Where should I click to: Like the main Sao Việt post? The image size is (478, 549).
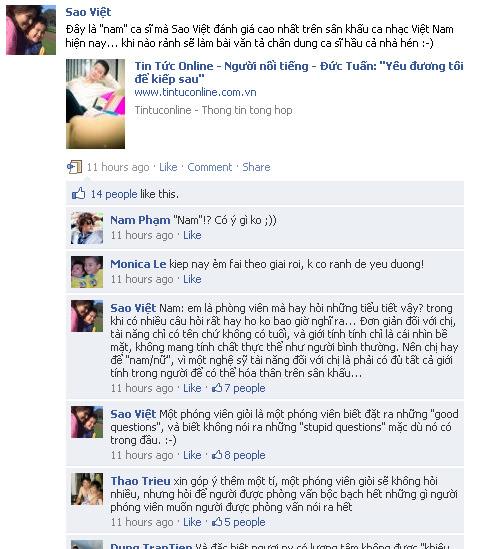pyautogui.click(x=168, y=167)
